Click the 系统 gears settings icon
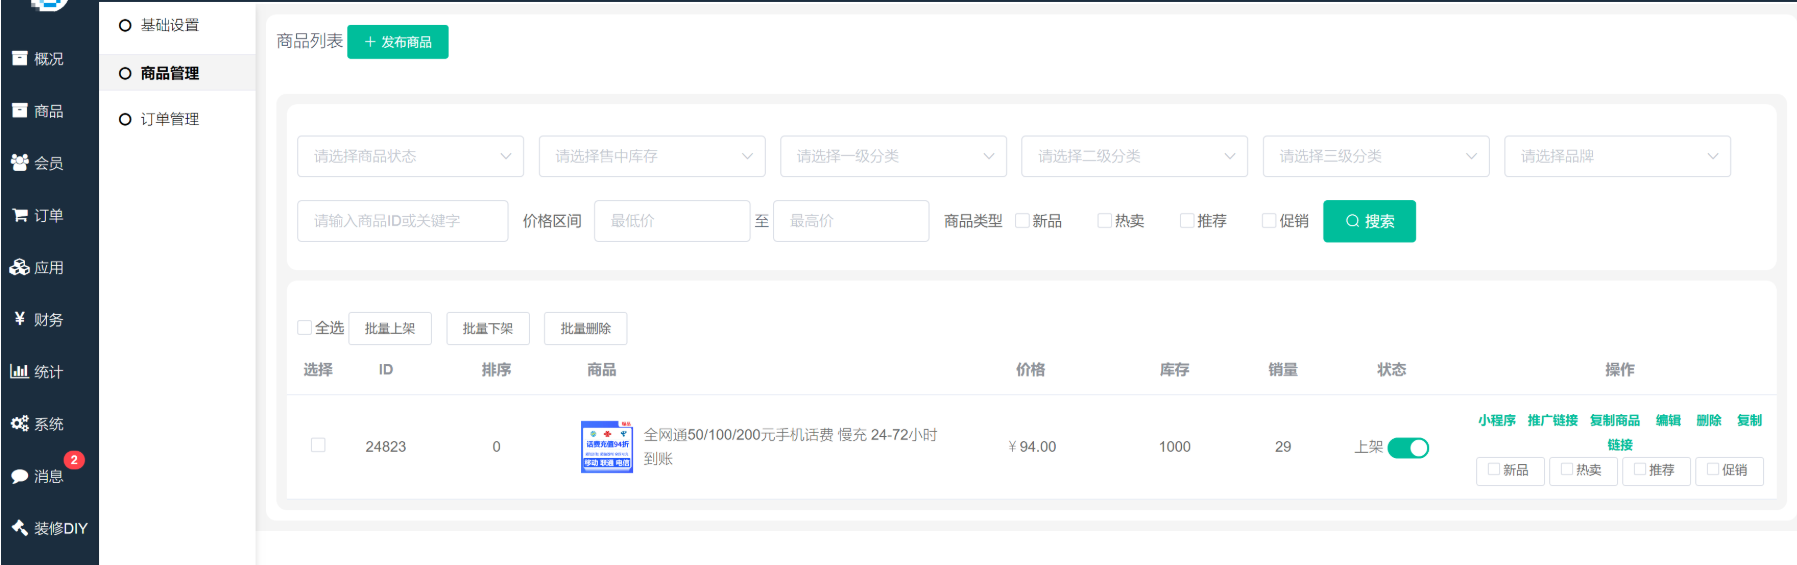 [20, 423]
